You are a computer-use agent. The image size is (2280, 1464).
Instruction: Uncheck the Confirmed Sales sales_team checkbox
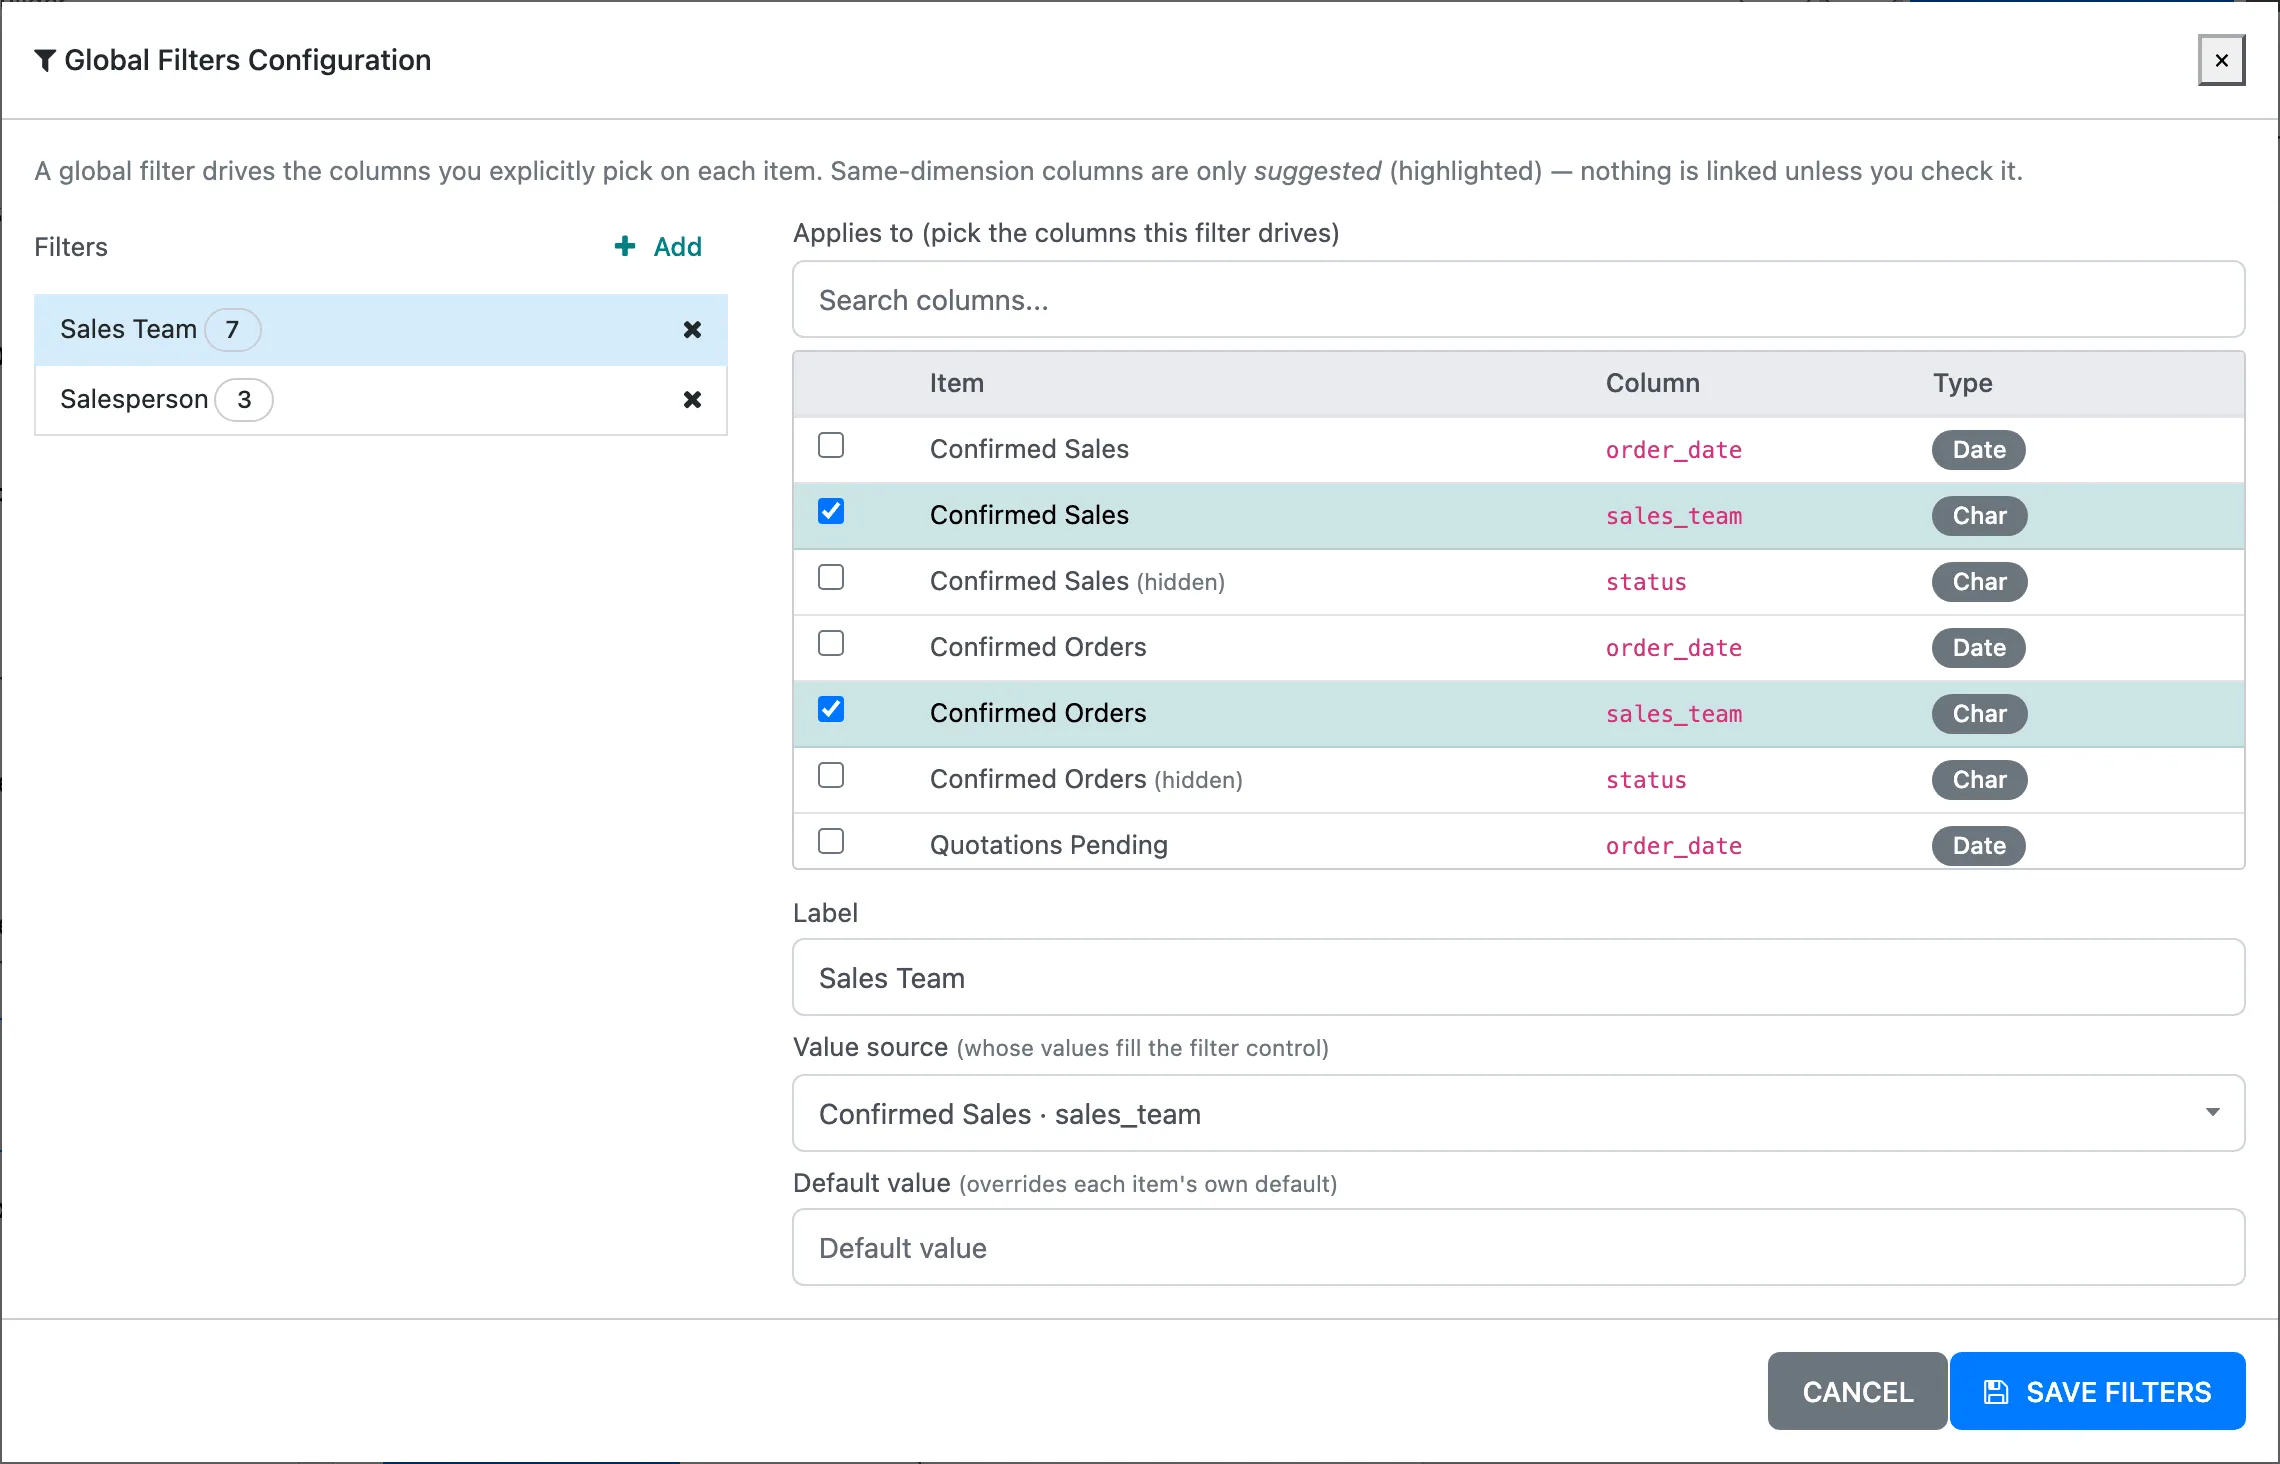[831, 511]
